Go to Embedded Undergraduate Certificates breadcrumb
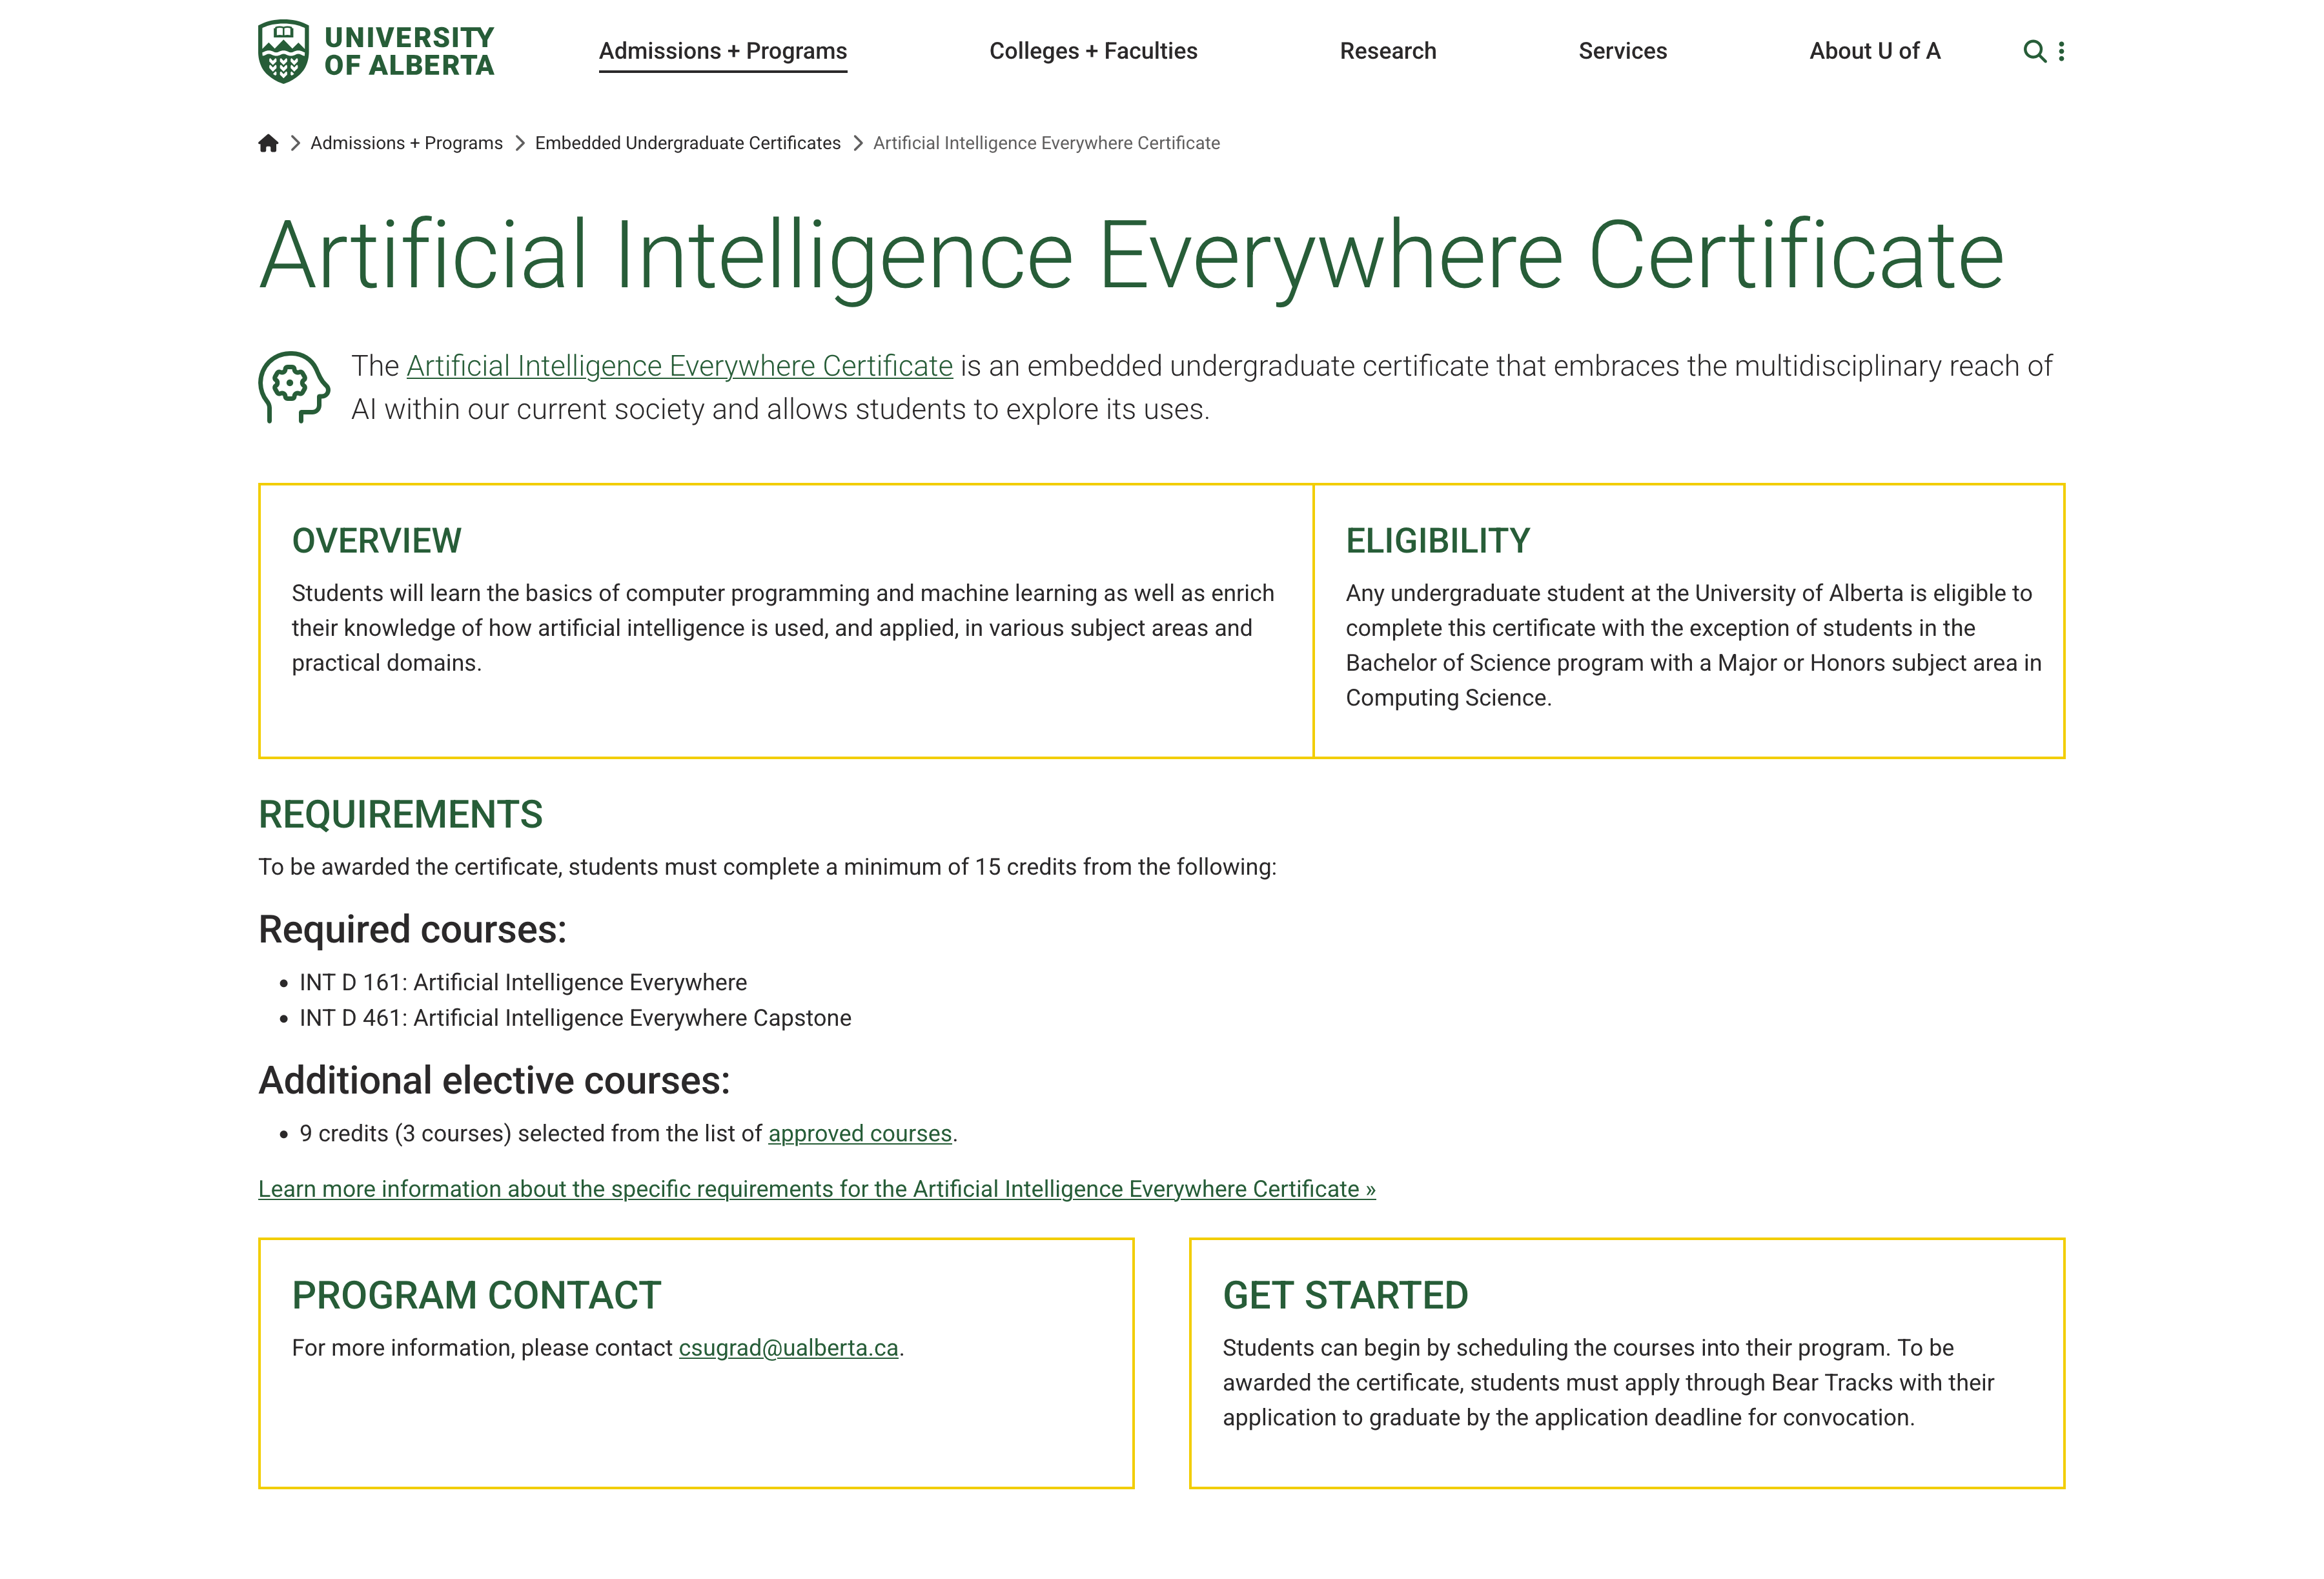The image size is (2324, 1579). [x=687, y=143]
